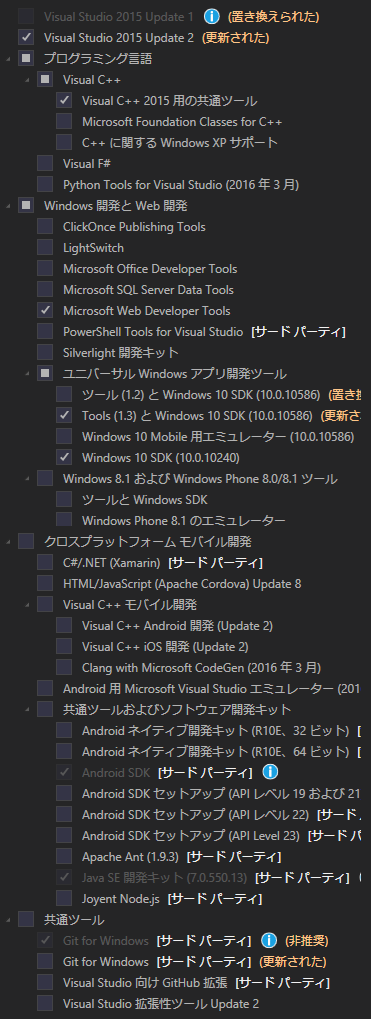Enable PowerShell Tools for Visual Studio
The width and height of the screenshot is (371, 1019).
[45, 331]
